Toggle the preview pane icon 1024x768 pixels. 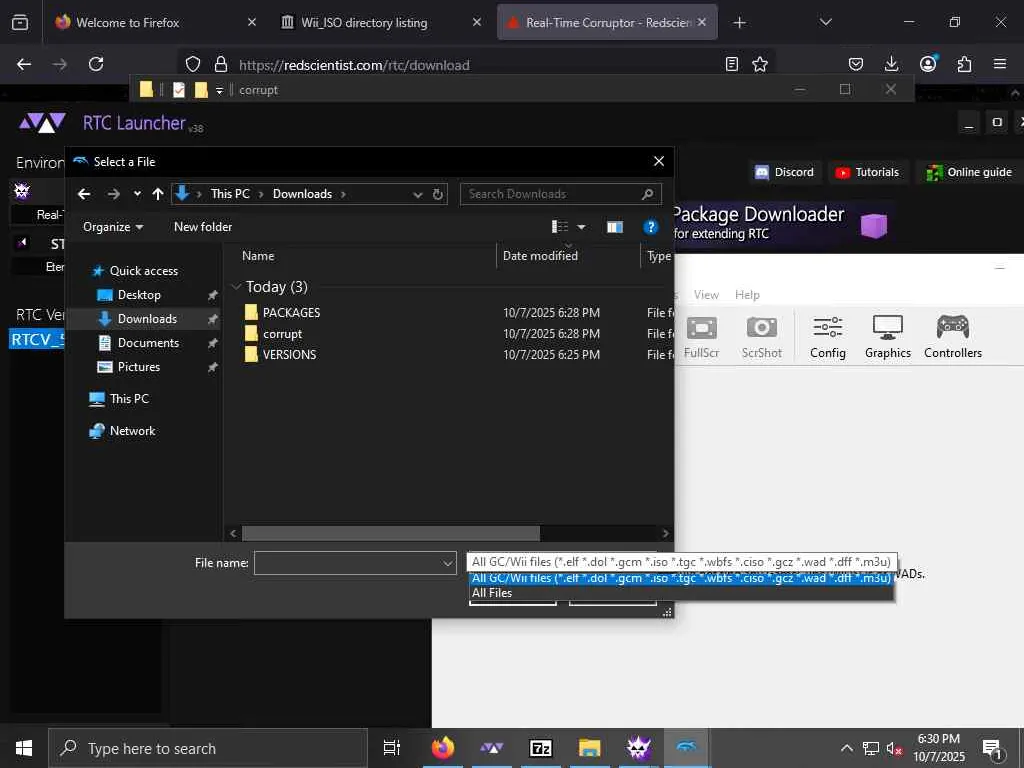(615, 227)
